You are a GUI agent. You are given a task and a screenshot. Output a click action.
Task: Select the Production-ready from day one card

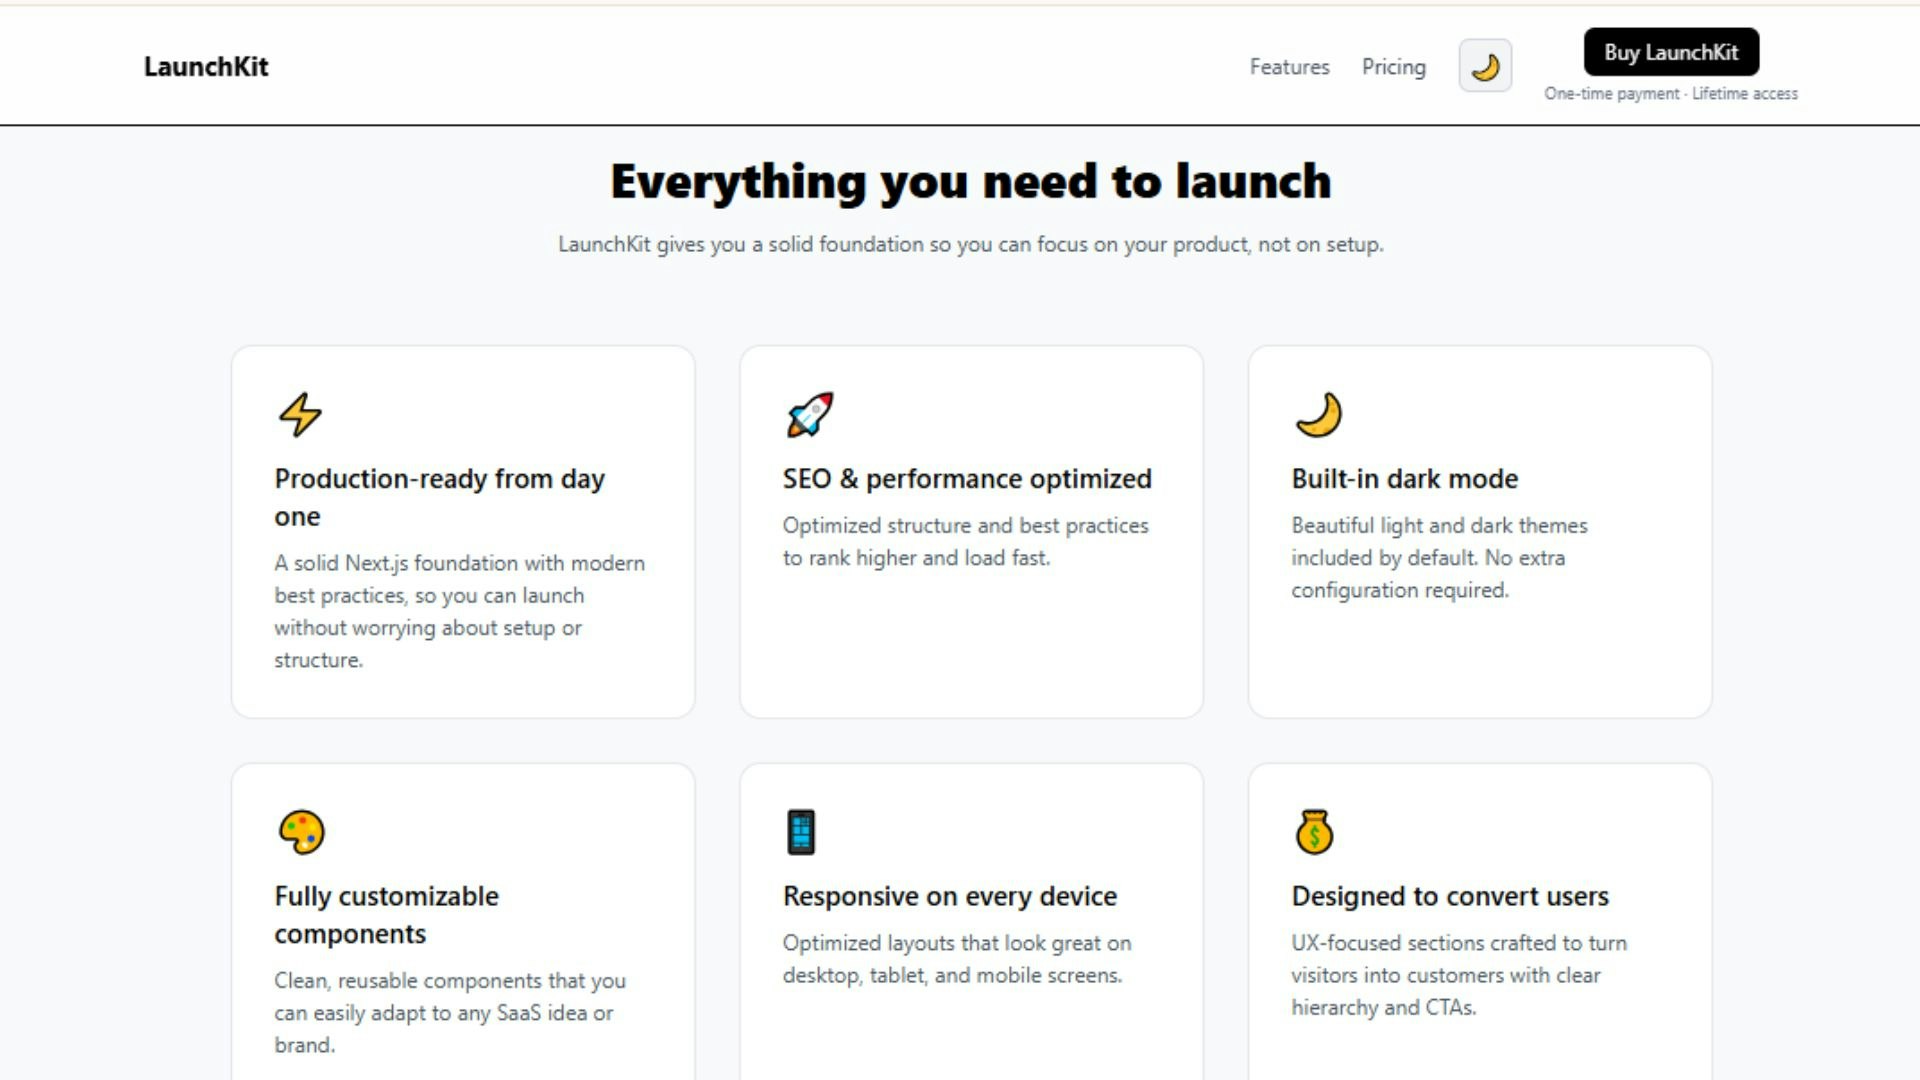tap(462, 530)
